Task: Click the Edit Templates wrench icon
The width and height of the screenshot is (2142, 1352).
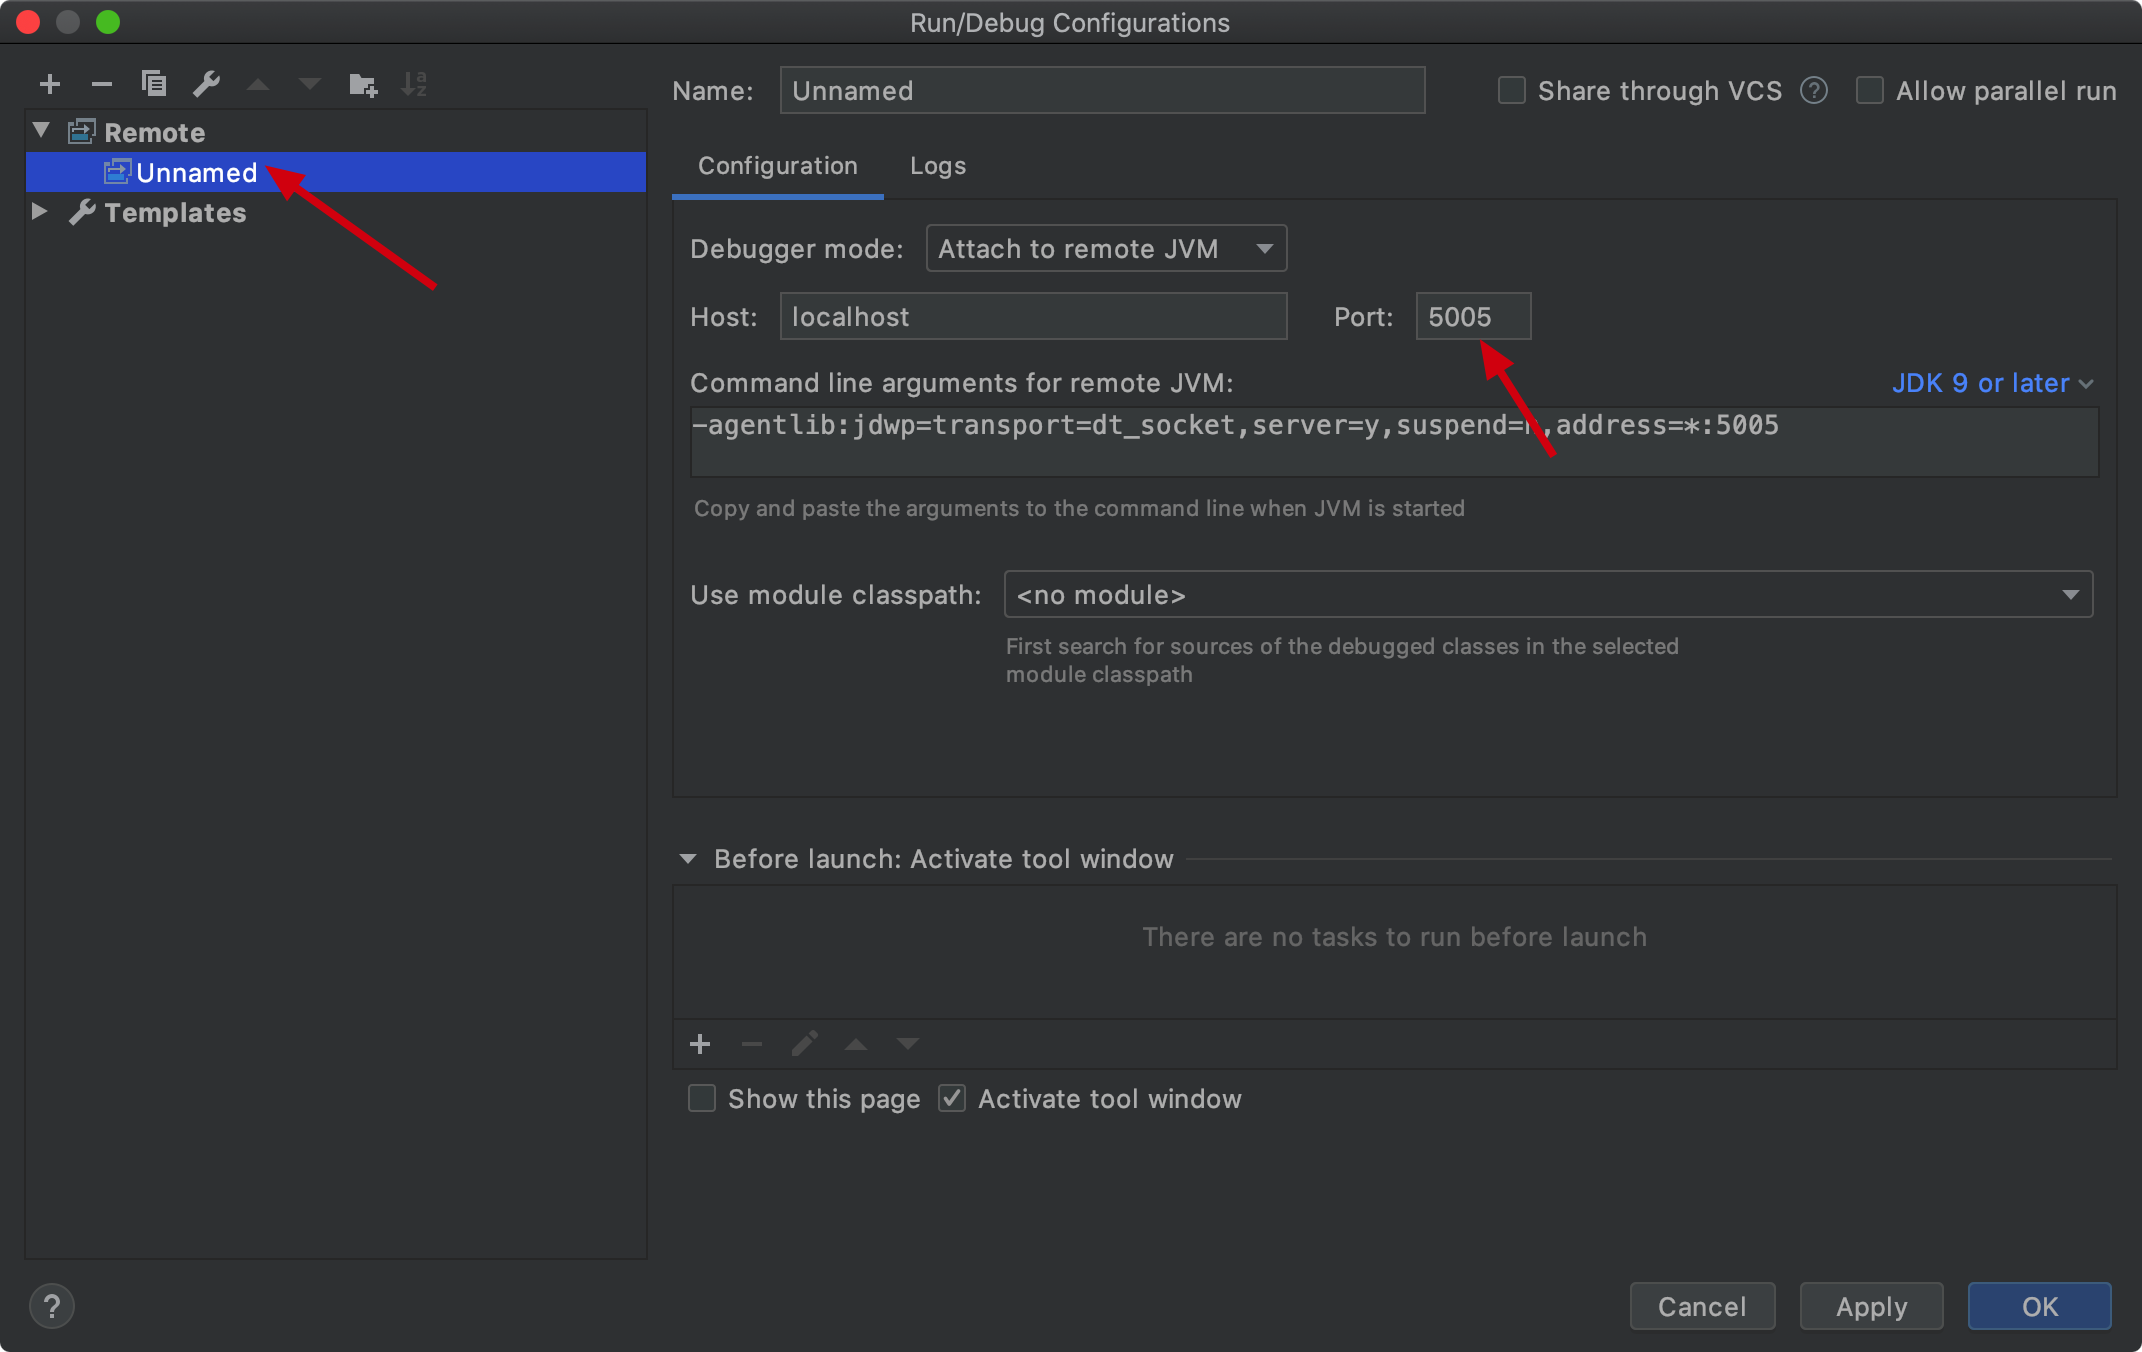Action: (x=206, y=84)
